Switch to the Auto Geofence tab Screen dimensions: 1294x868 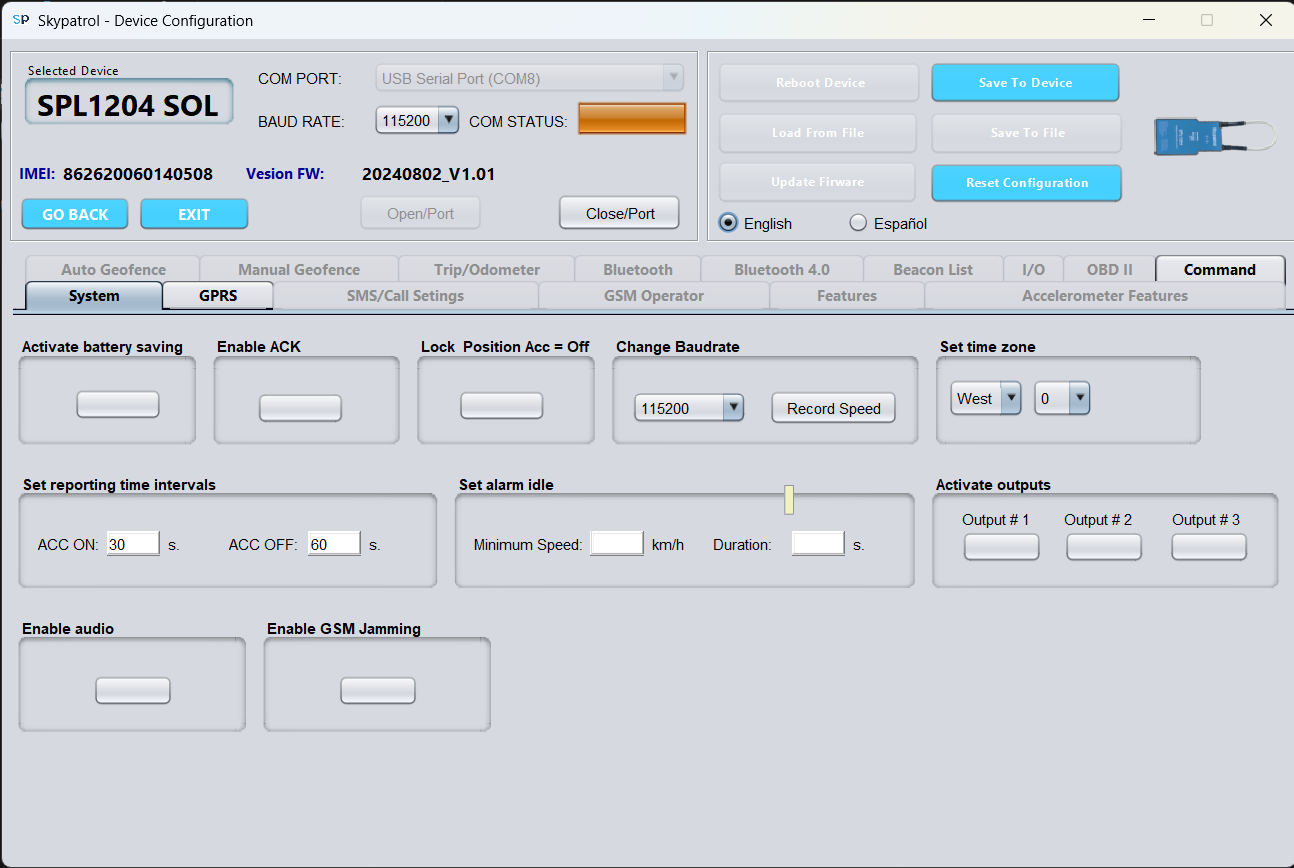[113, 269]
